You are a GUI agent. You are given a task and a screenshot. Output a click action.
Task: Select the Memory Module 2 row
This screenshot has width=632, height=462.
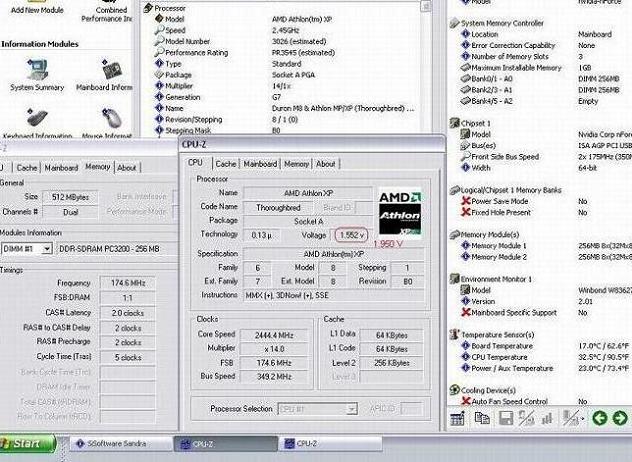coord(546,256)
